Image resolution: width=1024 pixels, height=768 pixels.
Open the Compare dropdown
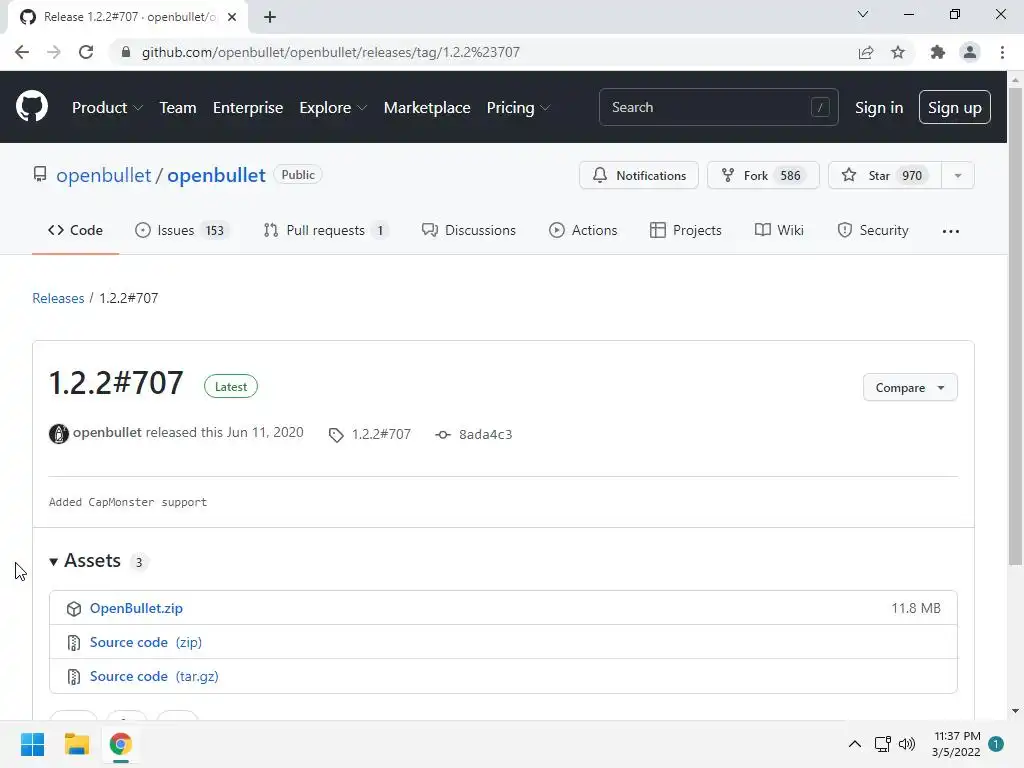pyautogui.click(x=910, y=387)
